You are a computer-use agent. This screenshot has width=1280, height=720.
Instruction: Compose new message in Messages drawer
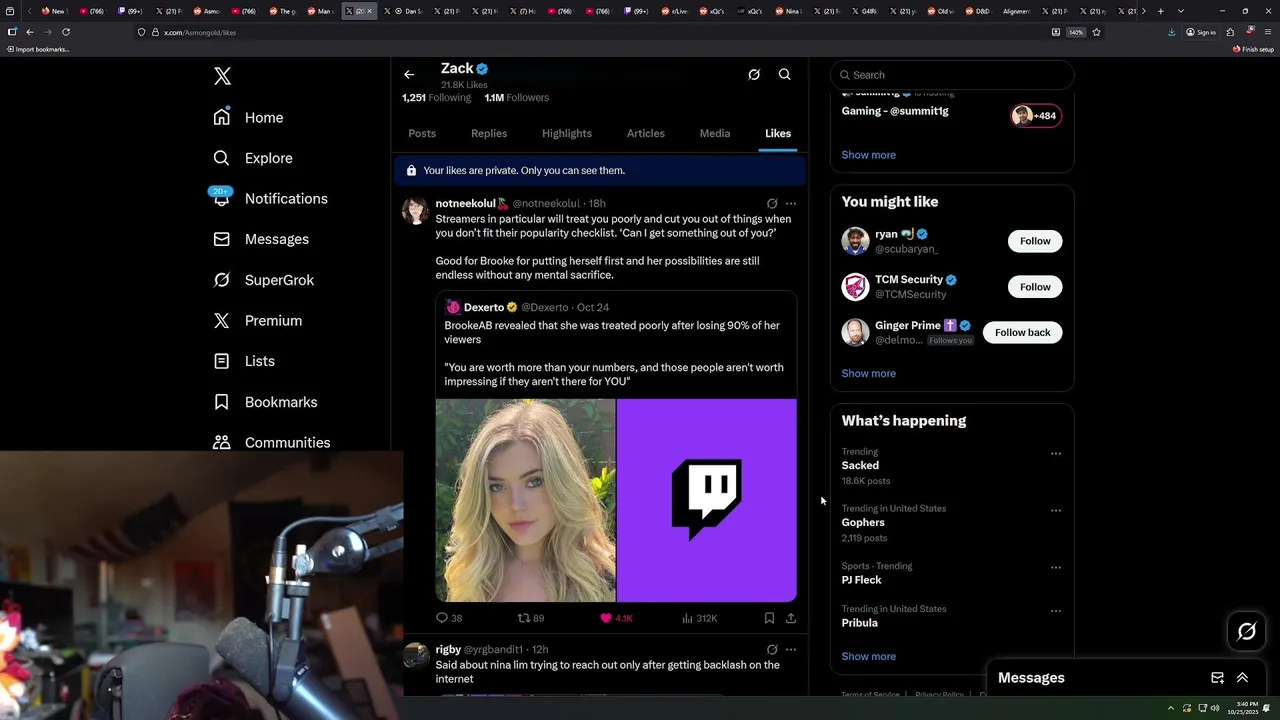pos(1217,678)
